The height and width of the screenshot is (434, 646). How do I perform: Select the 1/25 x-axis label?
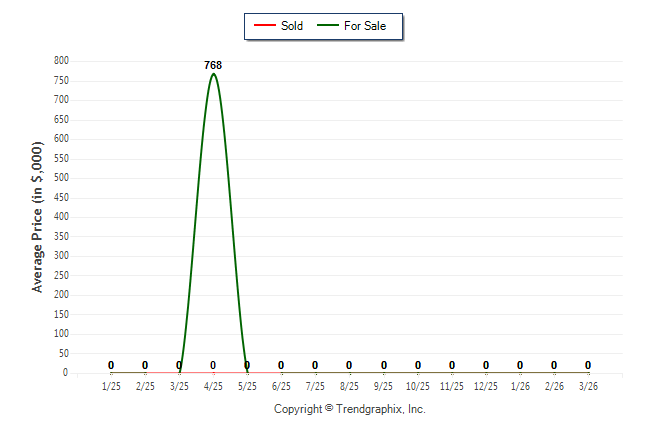point(111,386)
